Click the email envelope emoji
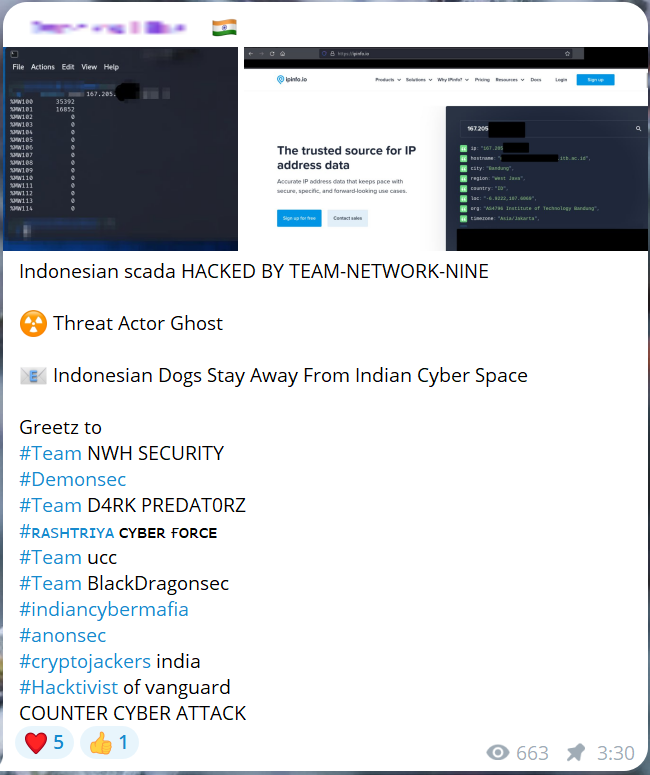Viewport: 650px width, 775px height. tap(33, 376)
